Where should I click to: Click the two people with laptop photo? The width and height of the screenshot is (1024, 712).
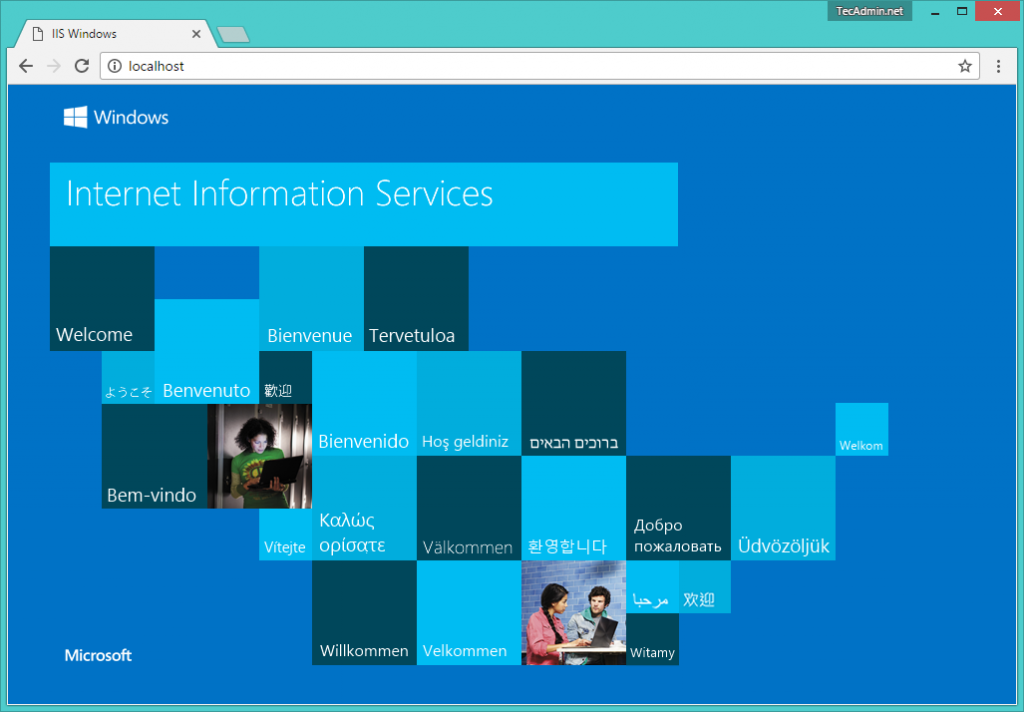[573, 612]
